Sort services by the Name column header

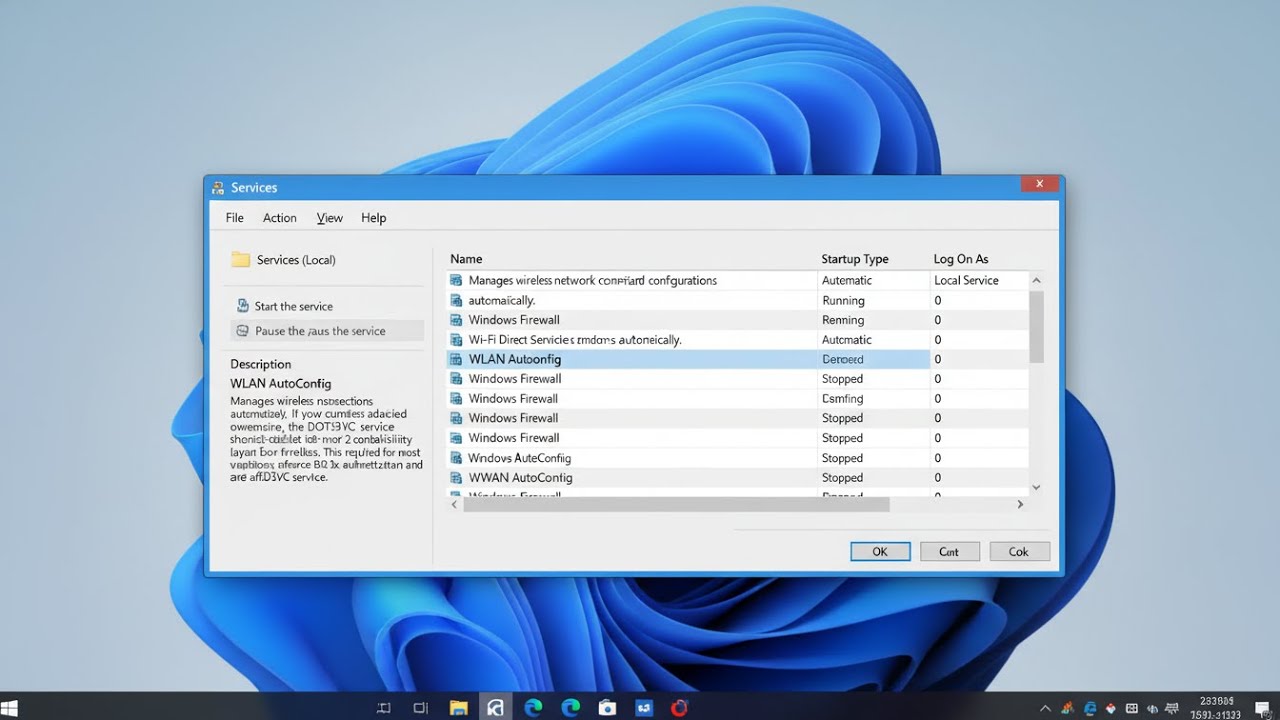(466, 259)
